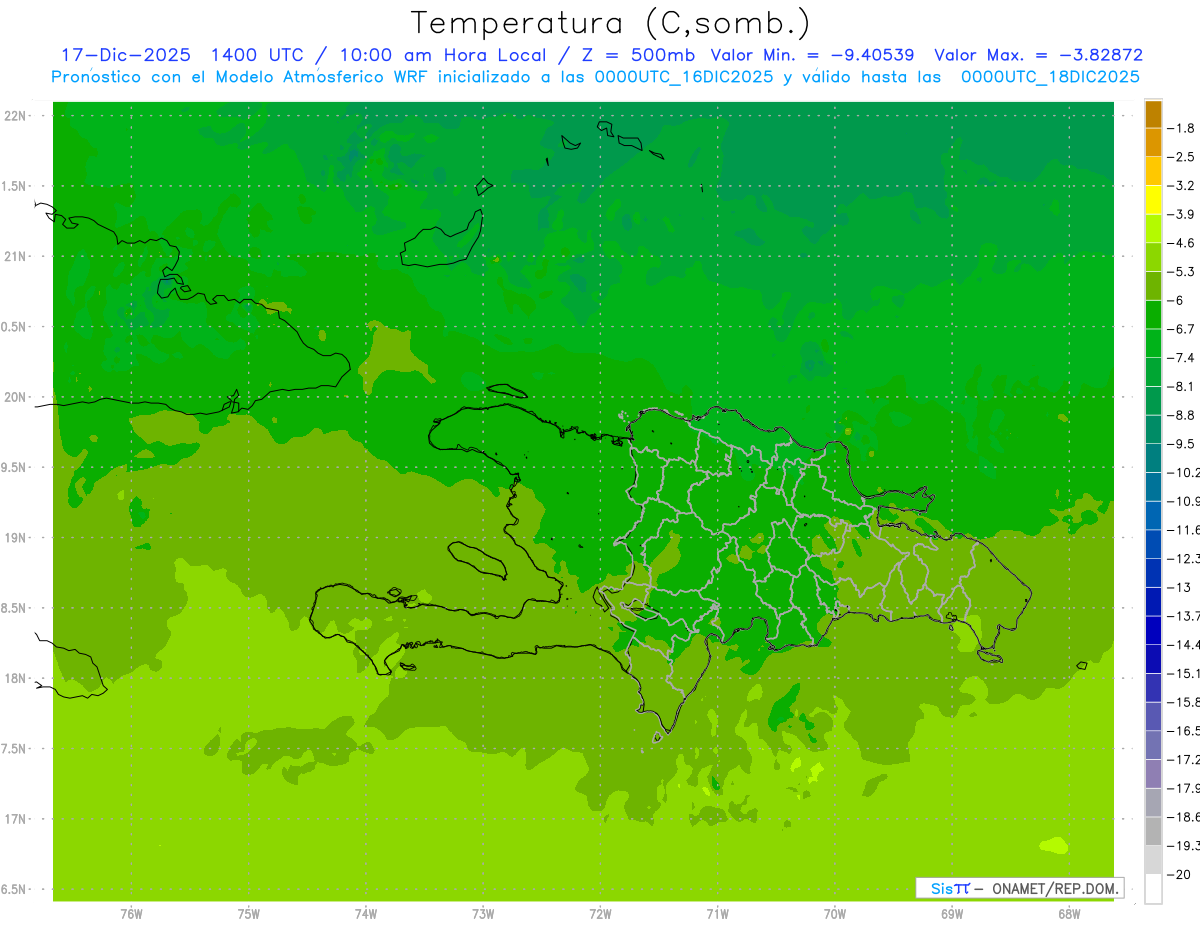Click the 70W longitude label
This screenshot has height=927, width=1200.
(835, 914)
